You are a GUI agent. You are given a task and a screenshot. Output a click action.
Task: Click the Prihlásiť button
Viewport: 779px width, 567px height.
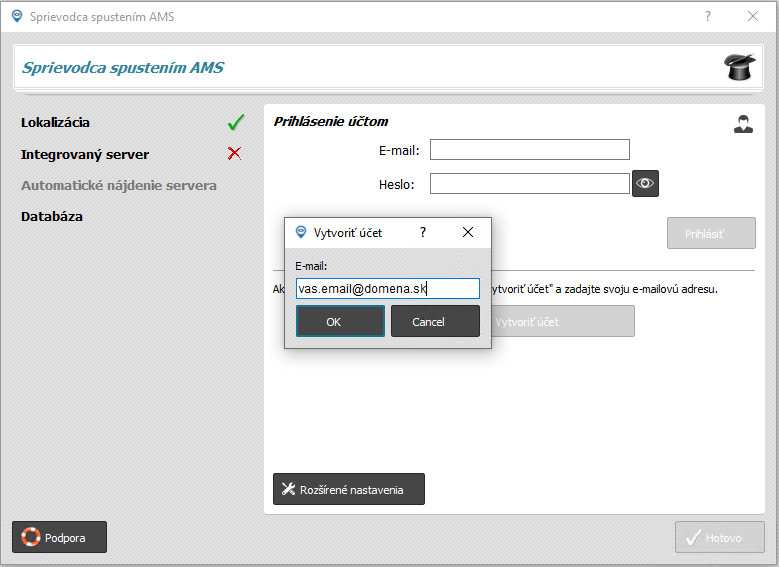point(711,233)
